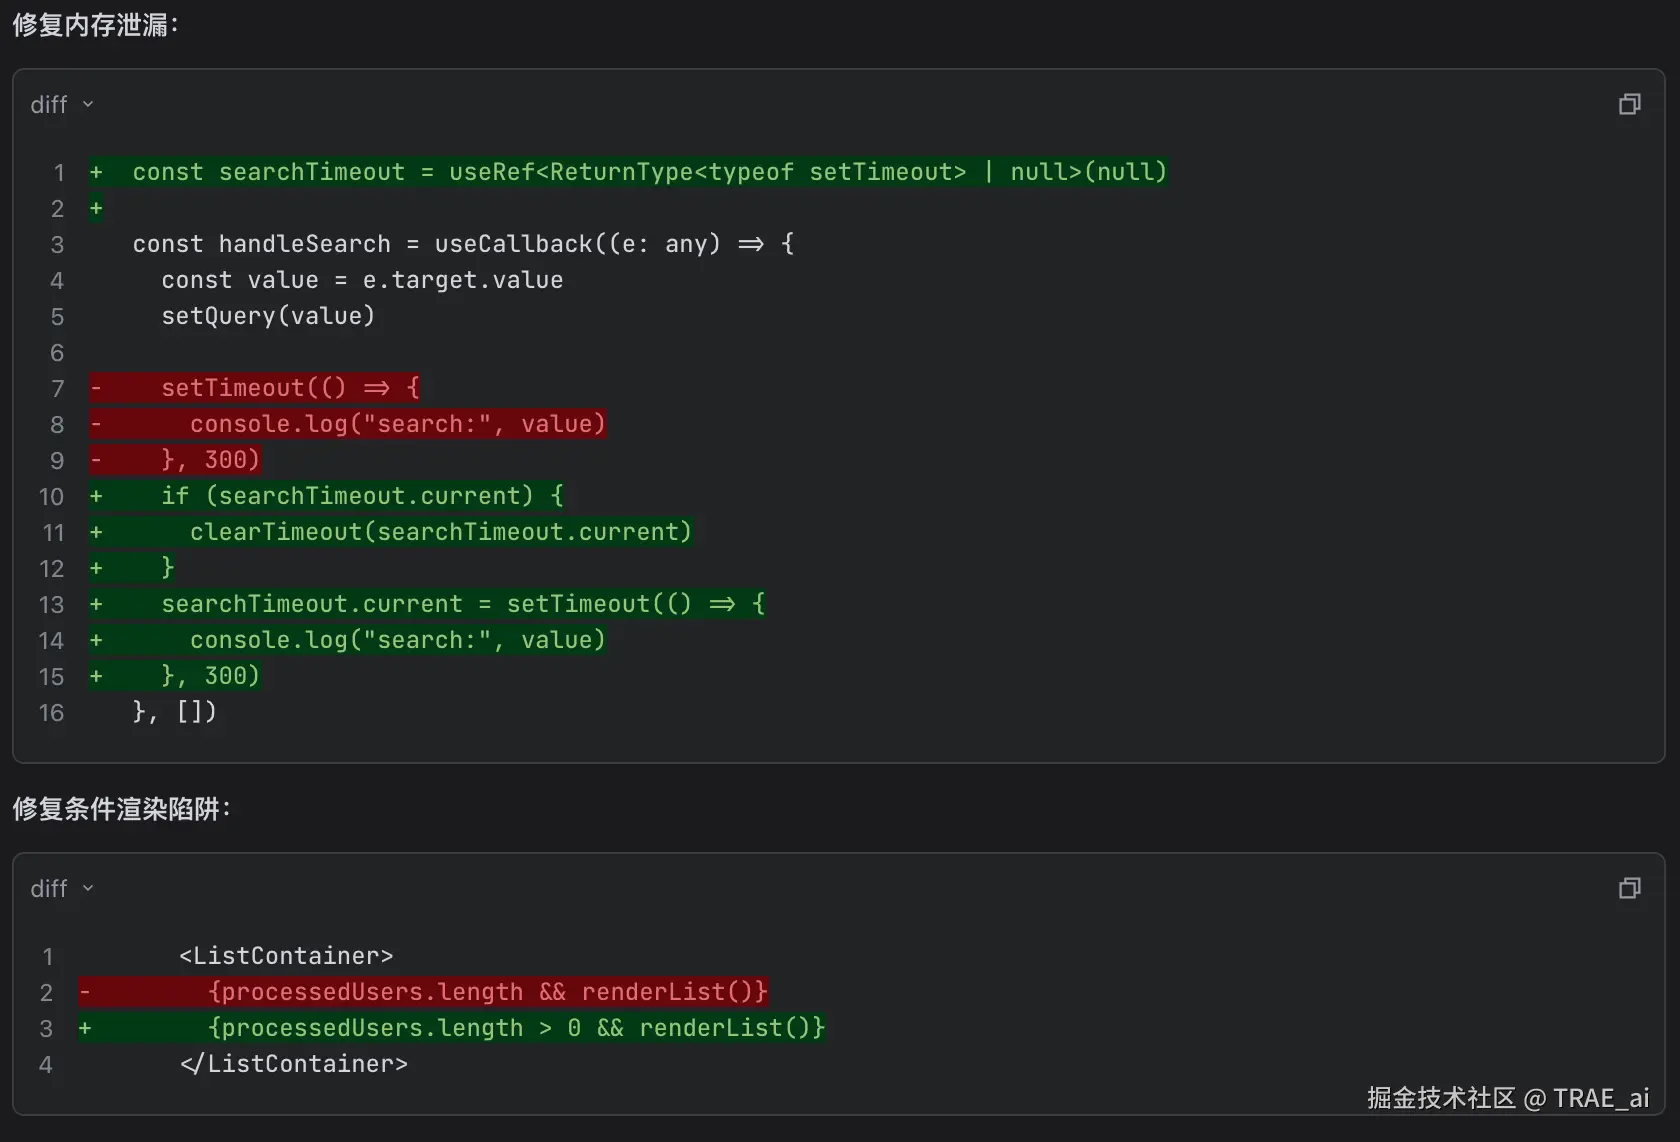
Task: Click the 掘金技术社区 @ TRAE_ai watermark
Action: tap(1507, 1098)
